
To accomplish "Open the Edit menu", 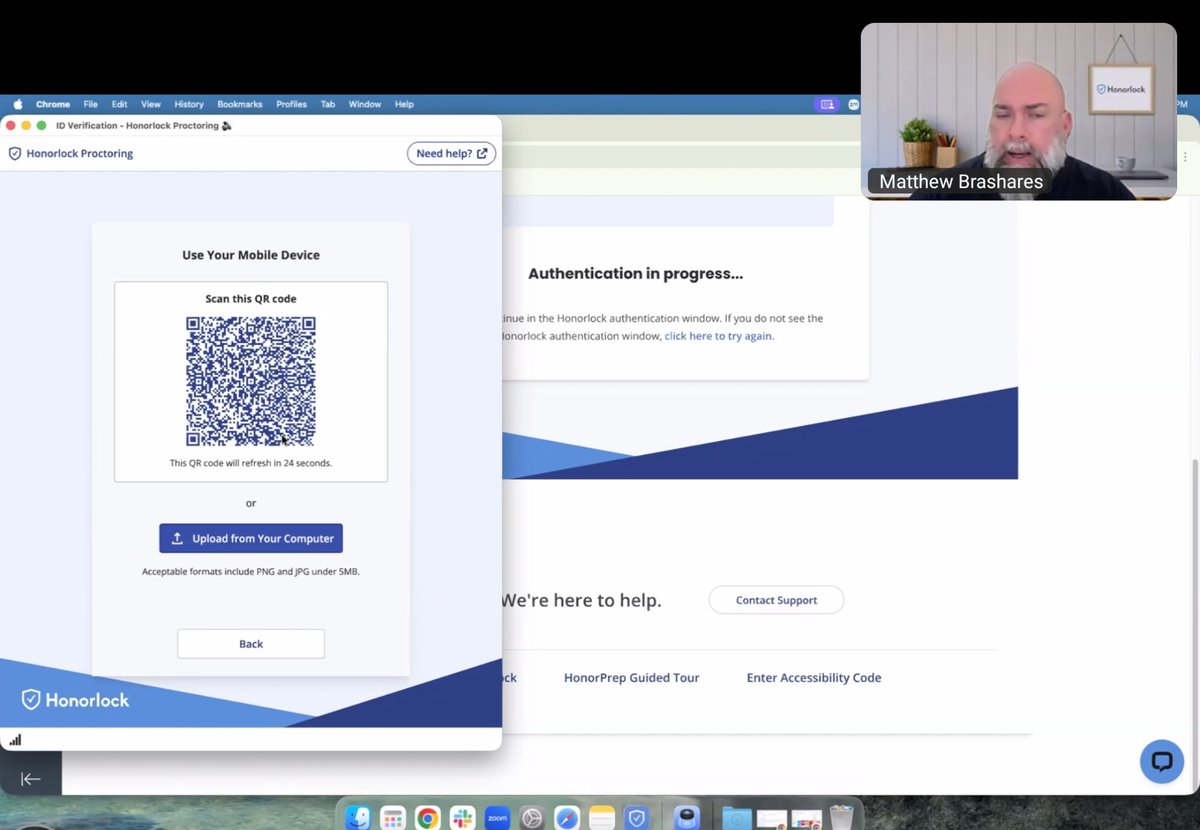I will 119,104.
